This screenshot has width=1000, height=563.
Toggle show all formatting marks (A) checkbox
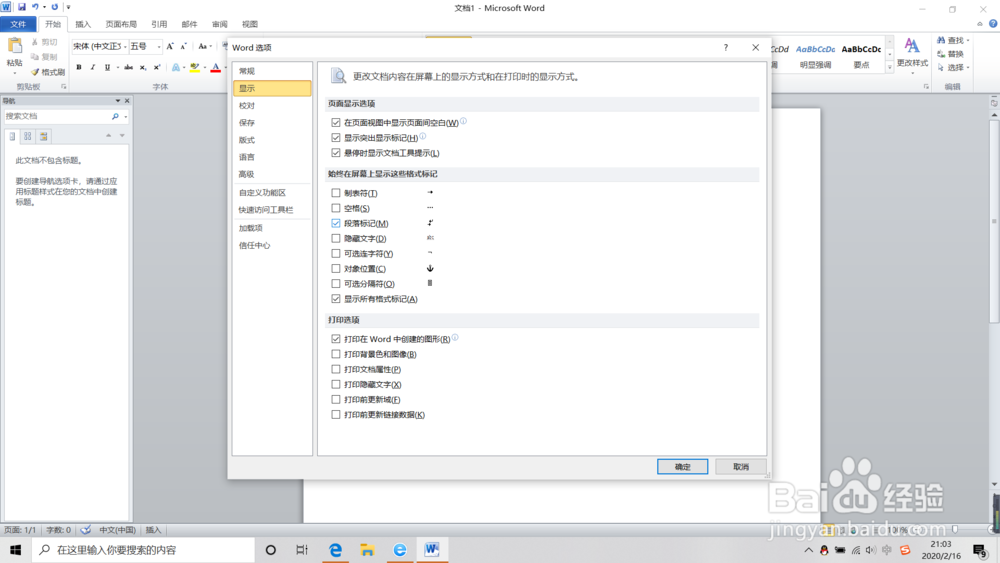click(x=335, y=299)
